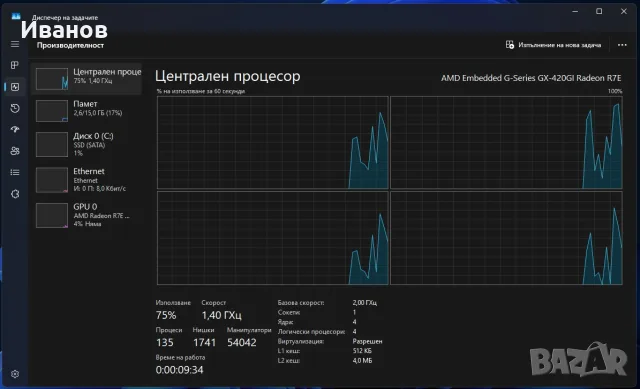
Task: Open the hamburger navigation menu
Action: (x=15, y=44)
